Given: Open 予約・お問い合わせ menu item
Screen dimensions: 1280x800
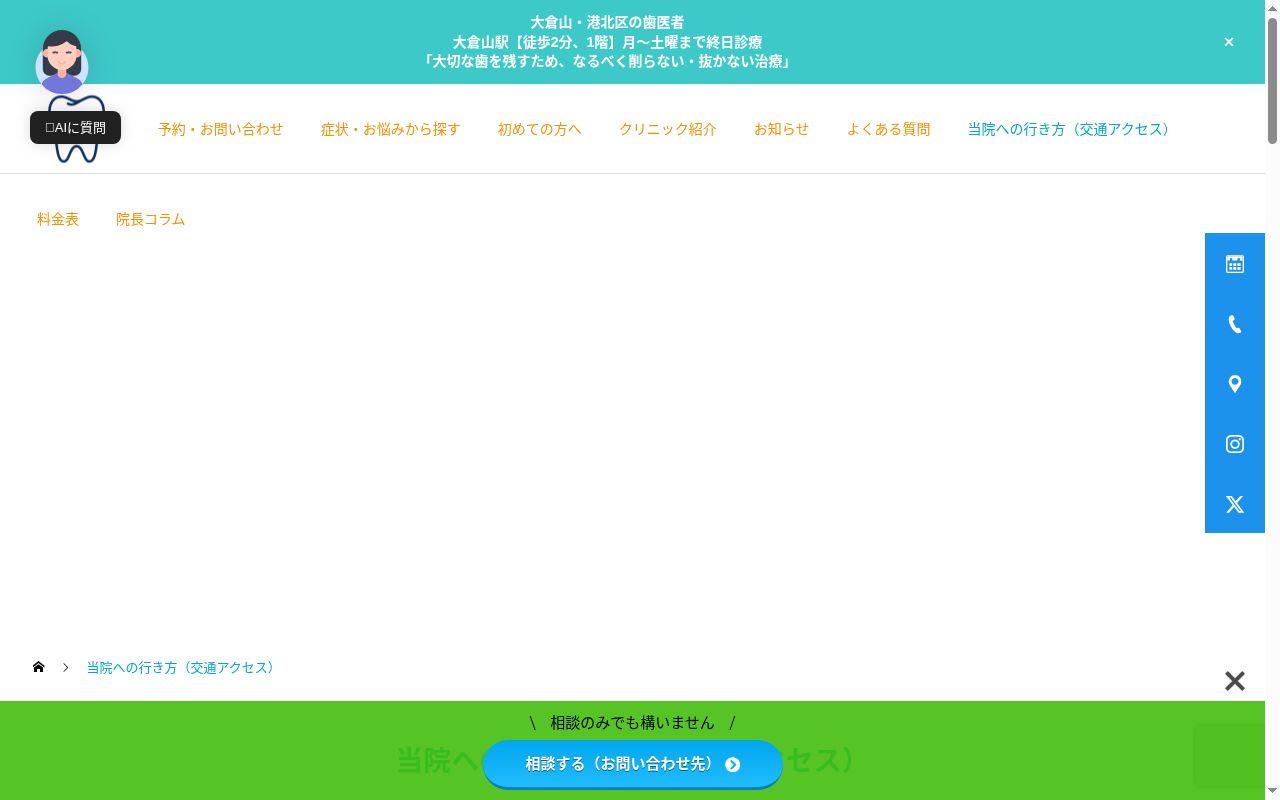Looking at the screenshot, I should click(221, 129).
